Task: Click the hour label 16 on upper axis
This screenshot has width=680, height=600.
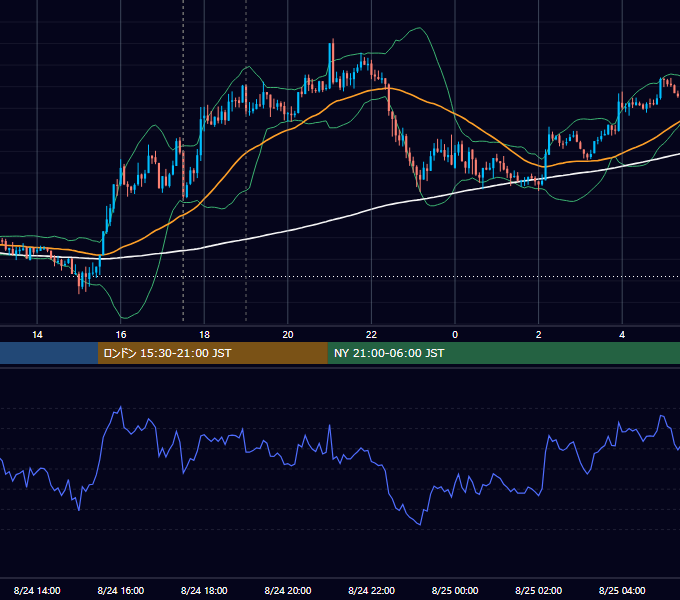Action: [x=121, y=334]
